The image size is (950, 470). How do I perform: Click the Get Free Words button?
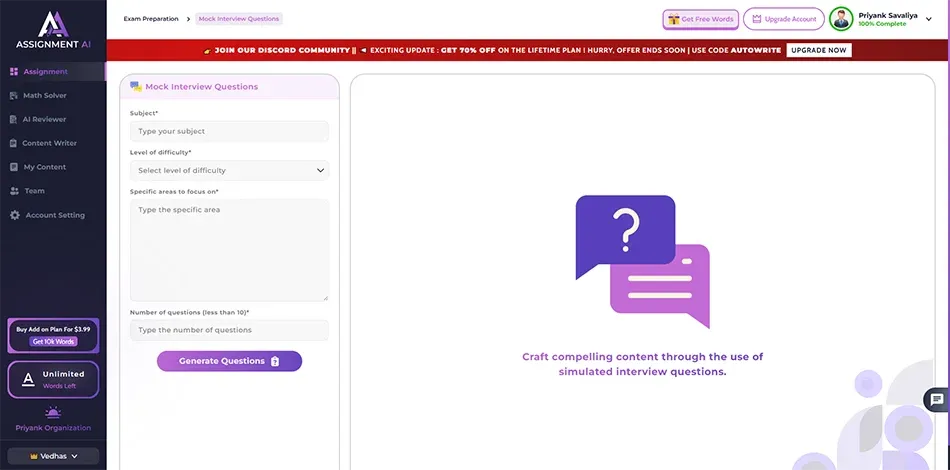coord(700,19)
